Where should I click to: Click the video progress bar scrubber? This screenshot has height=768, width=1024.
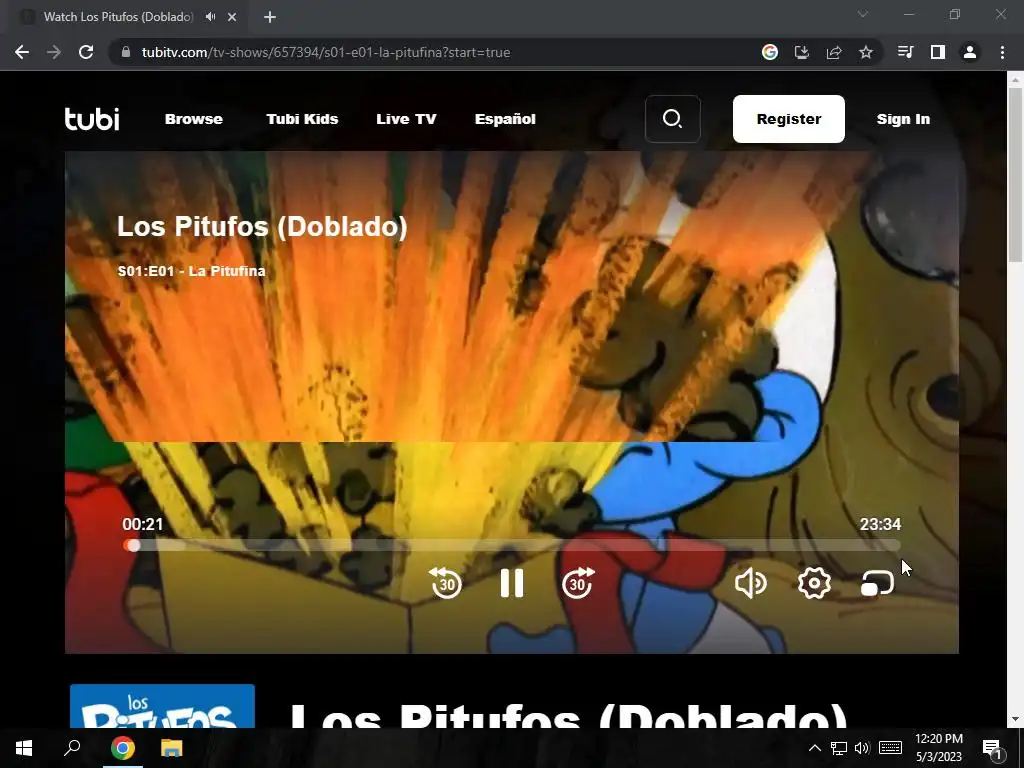[133, 545]
